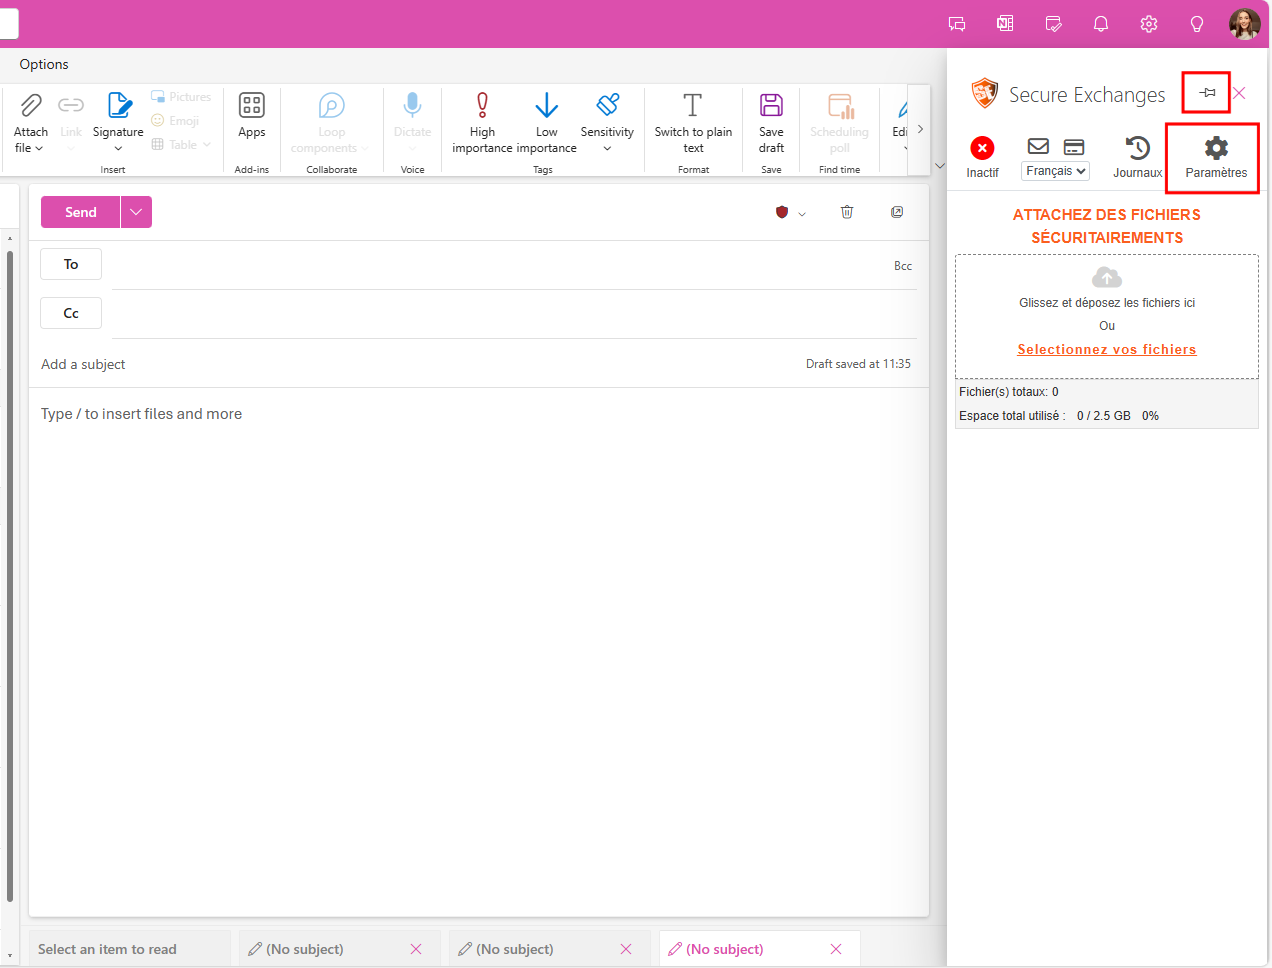Viewport: 1272px width, 968px height.
Task: Click the Cc recipients button
Action: pos(71,313)
